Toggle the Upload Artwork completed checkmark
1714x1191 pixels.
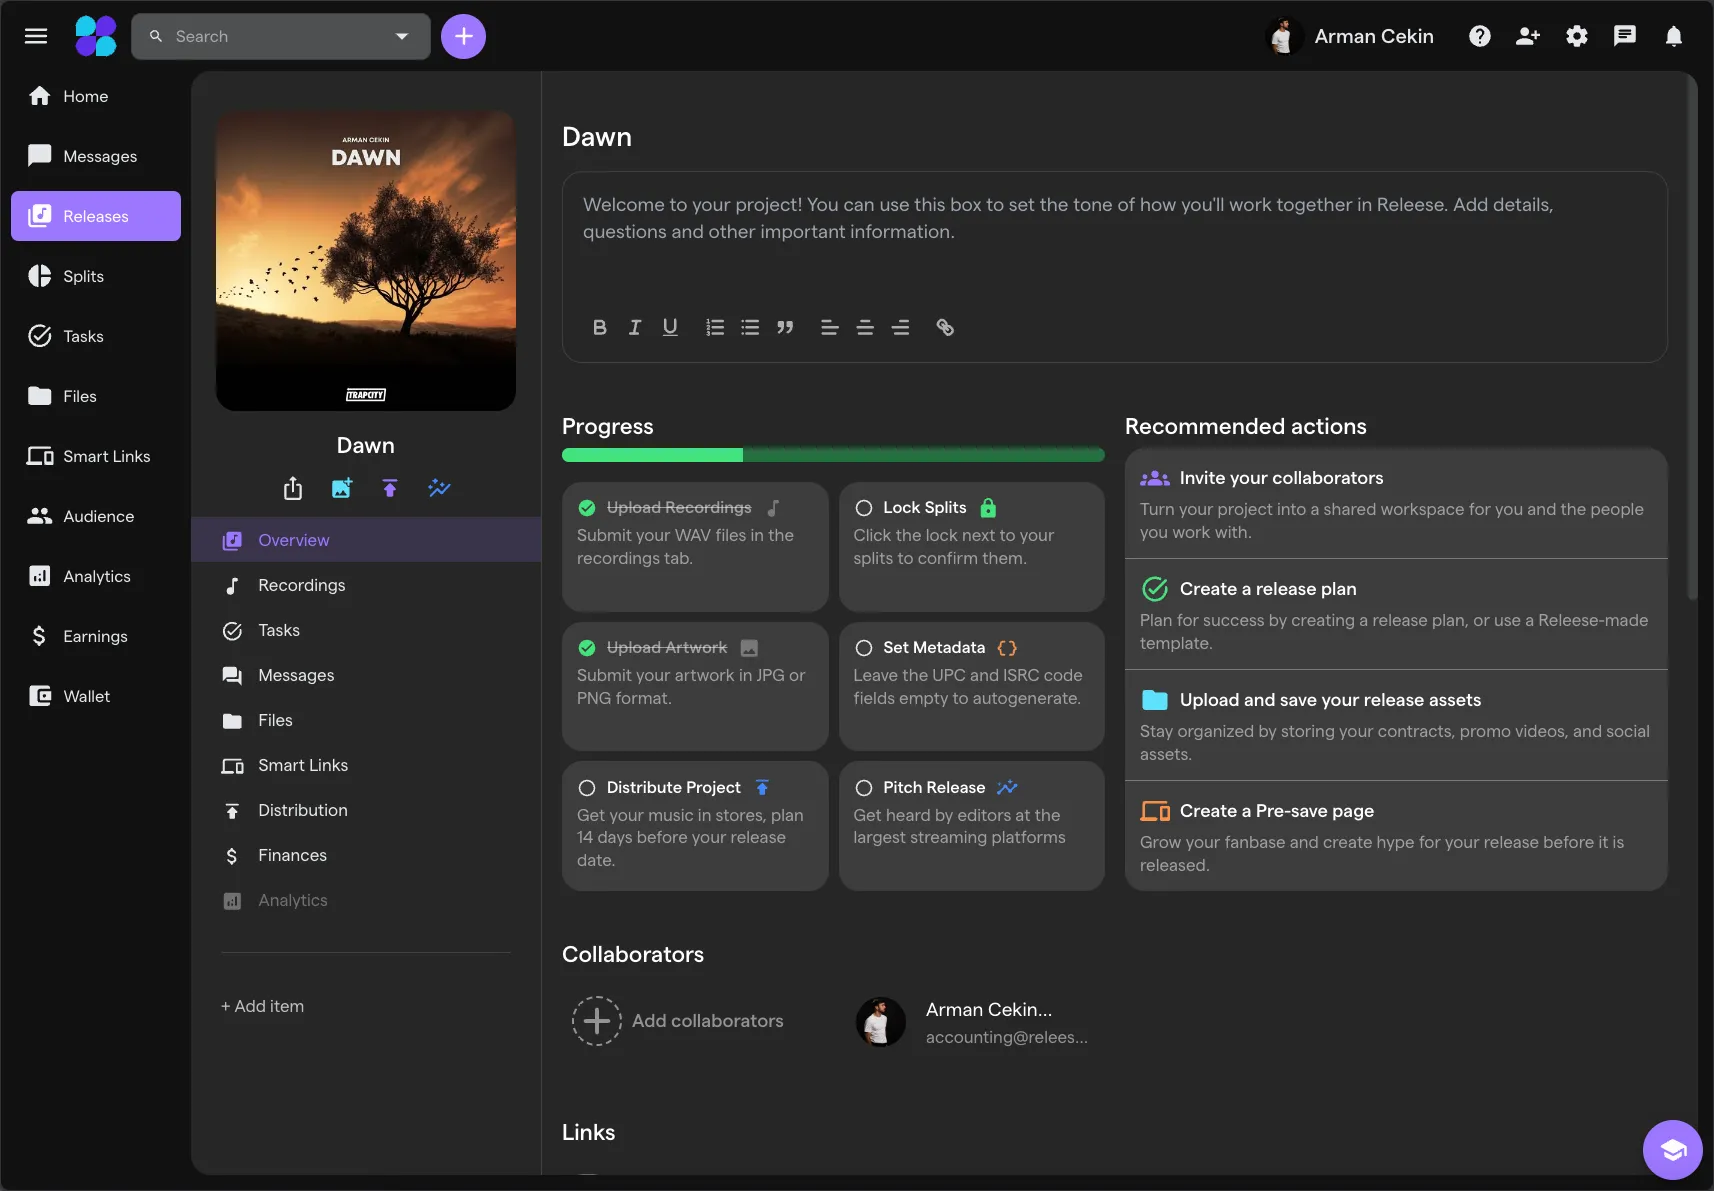(587, 648)
